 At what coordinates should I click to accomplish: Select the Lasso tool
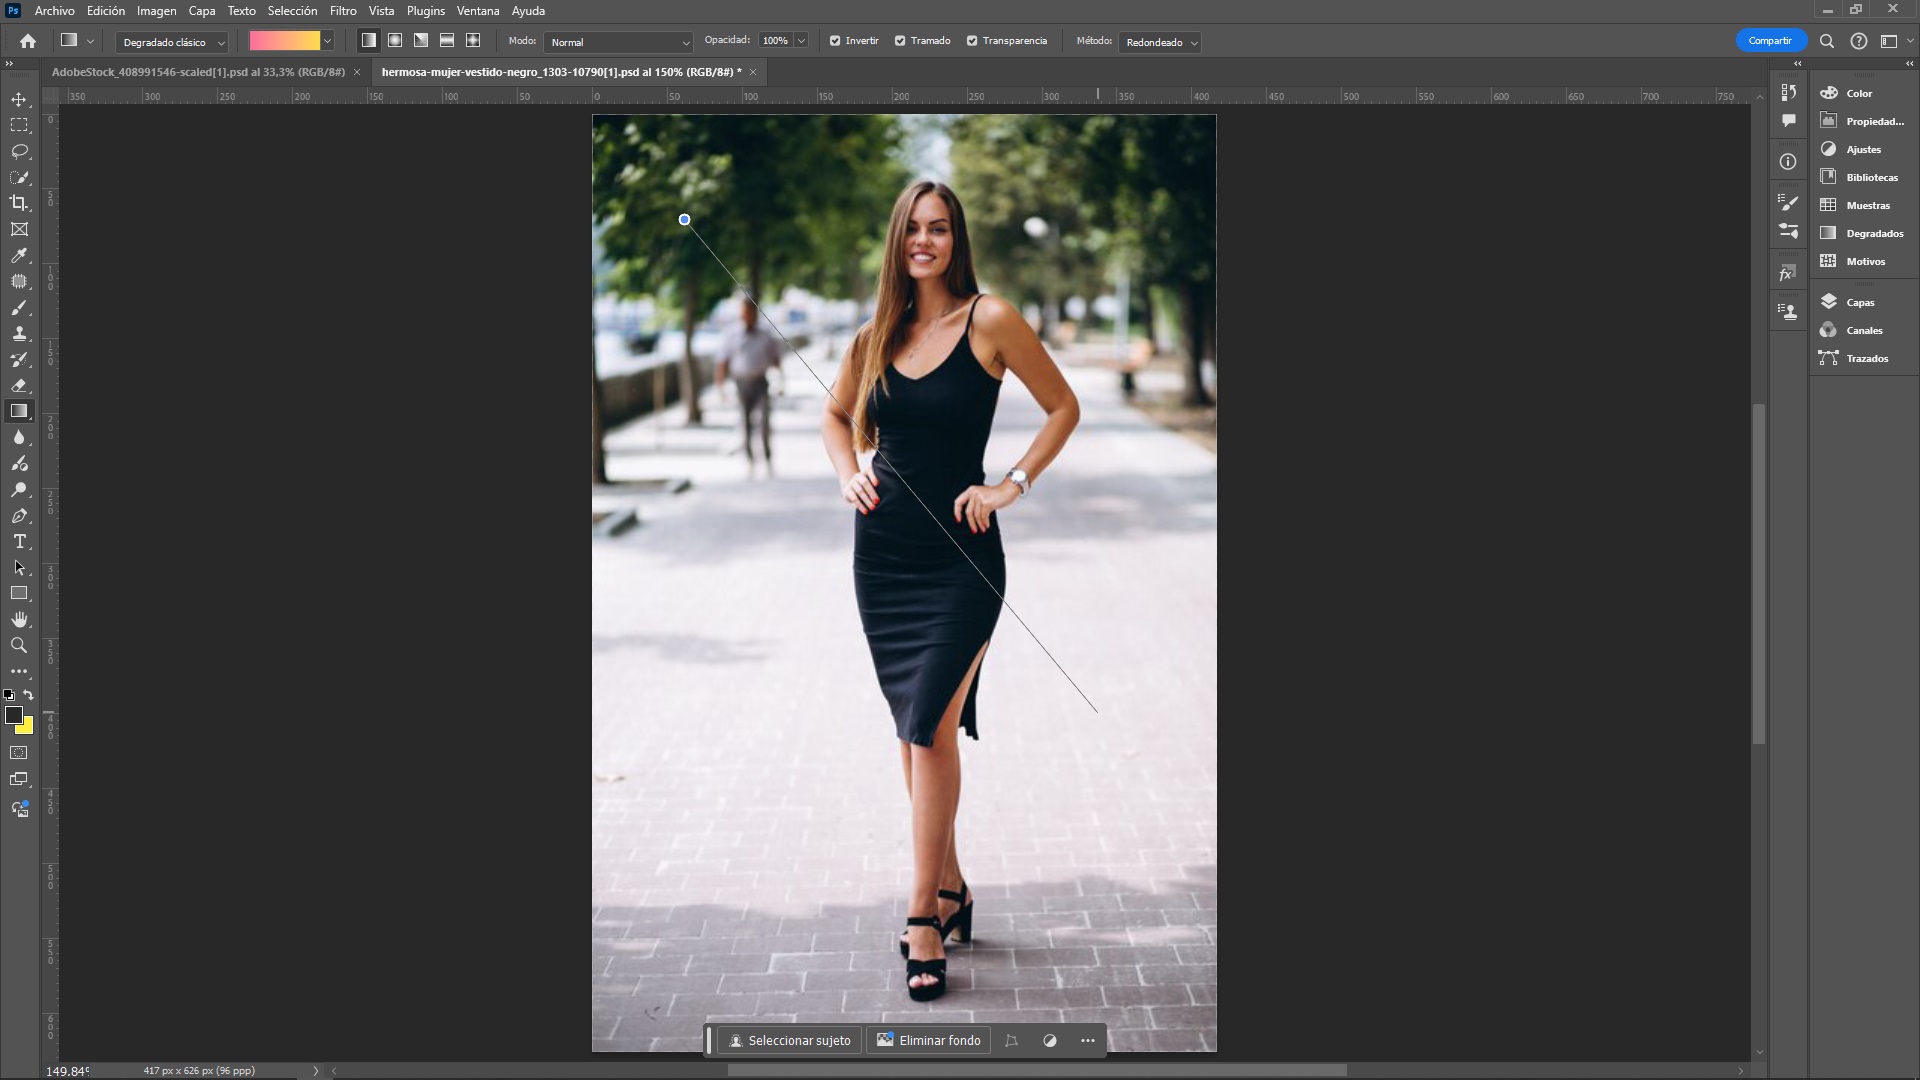tap(19, 151)
